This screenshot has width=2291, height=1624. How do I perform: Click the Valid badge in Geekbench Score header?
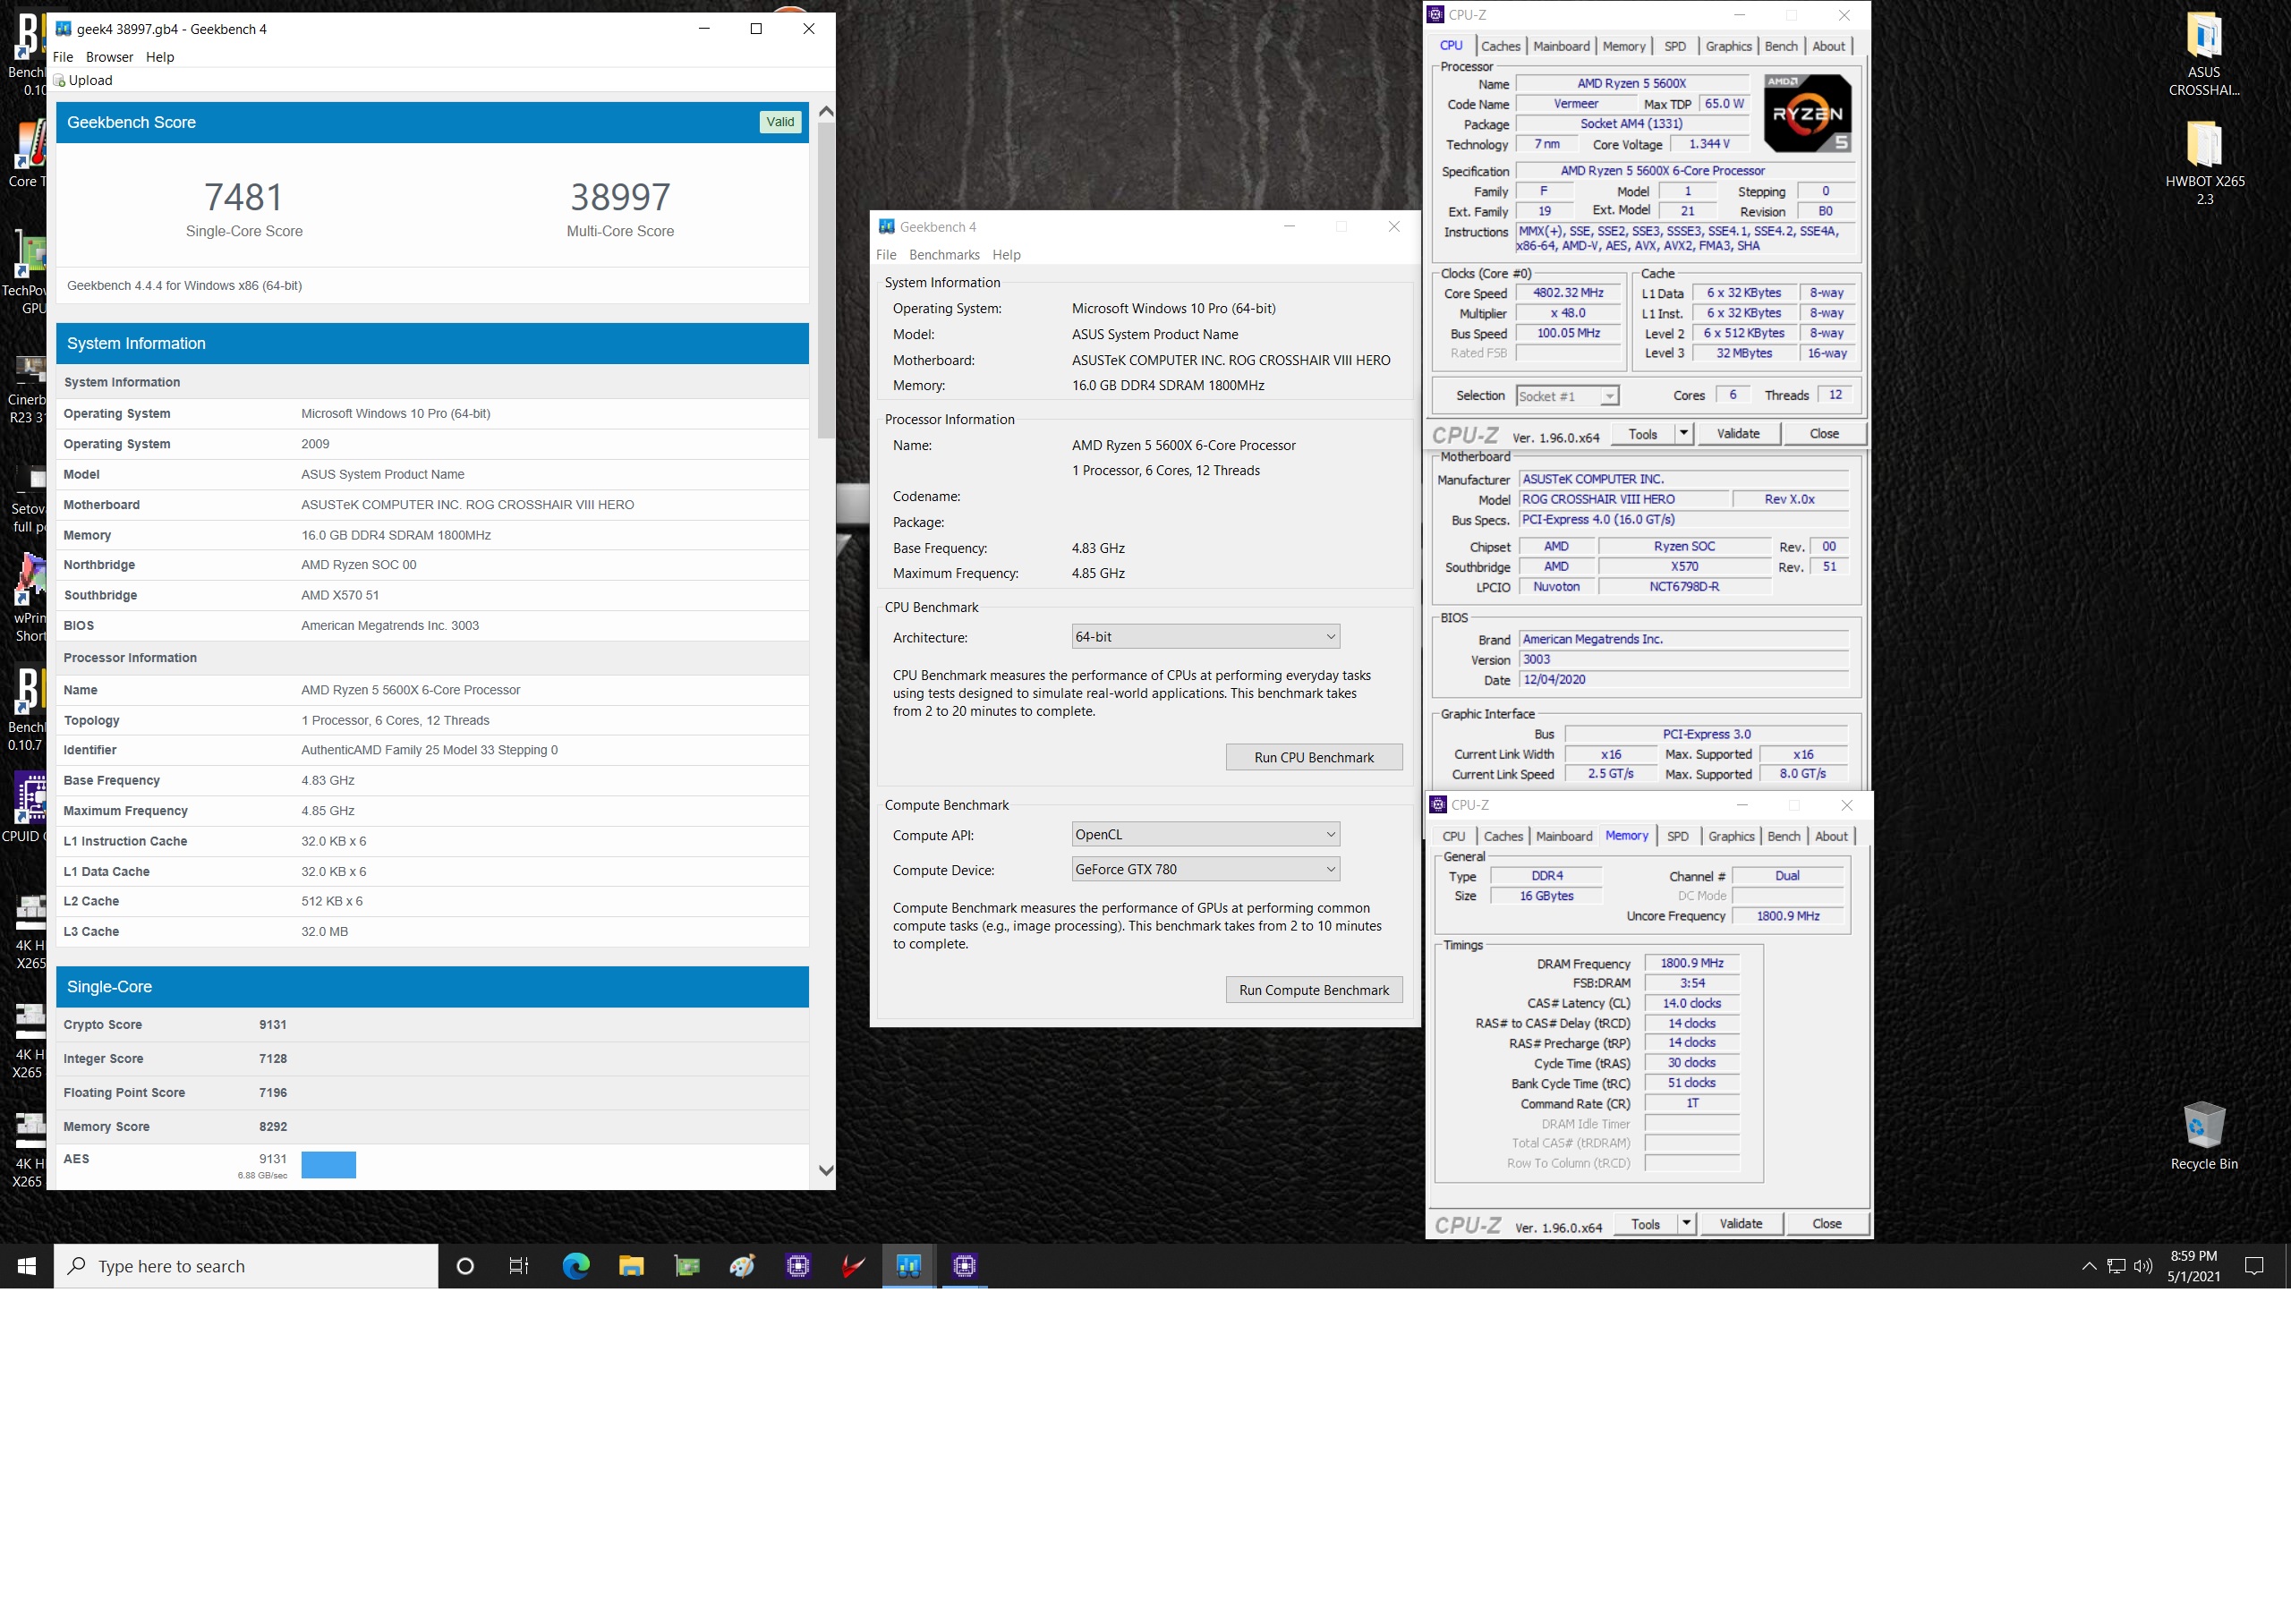pyautogui.click(x=780, y=122)
